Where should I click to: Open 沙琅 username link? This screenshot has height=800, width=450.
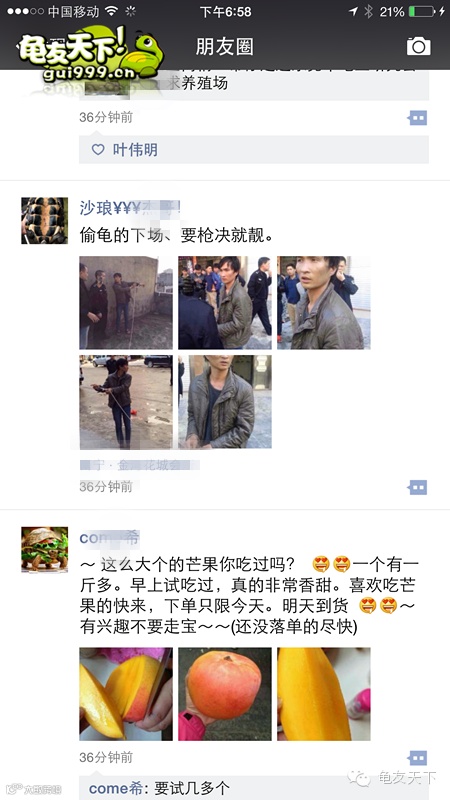[x=130, y=208]
